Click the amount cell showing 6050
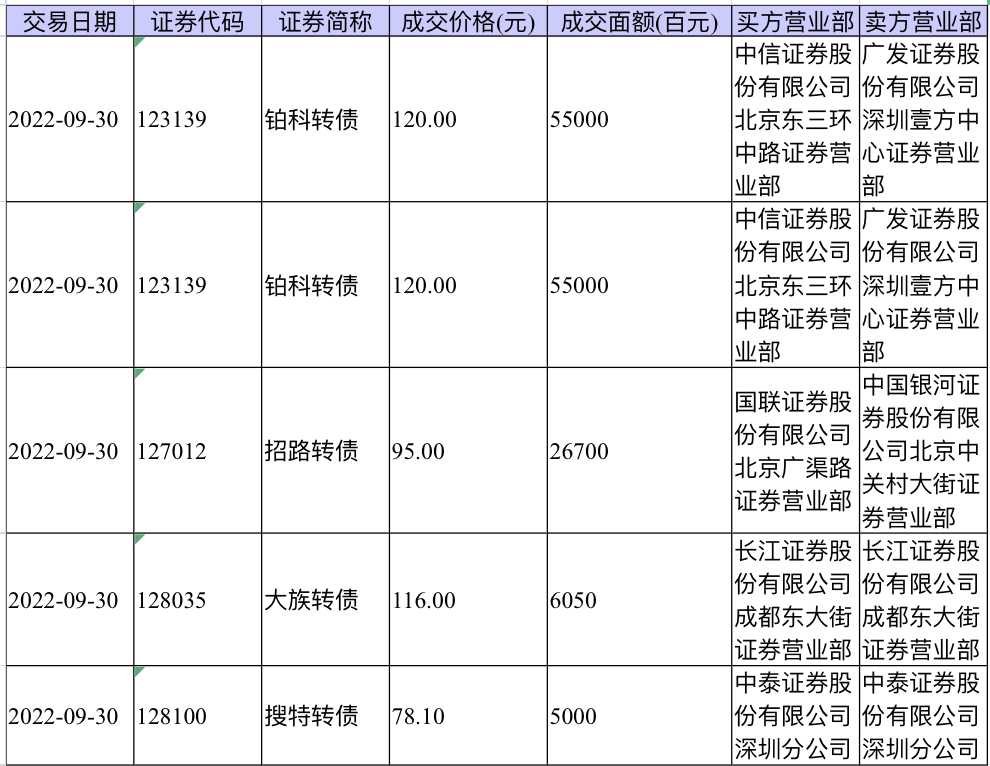Viewport: 990px width, 766px height. [640, 599]
